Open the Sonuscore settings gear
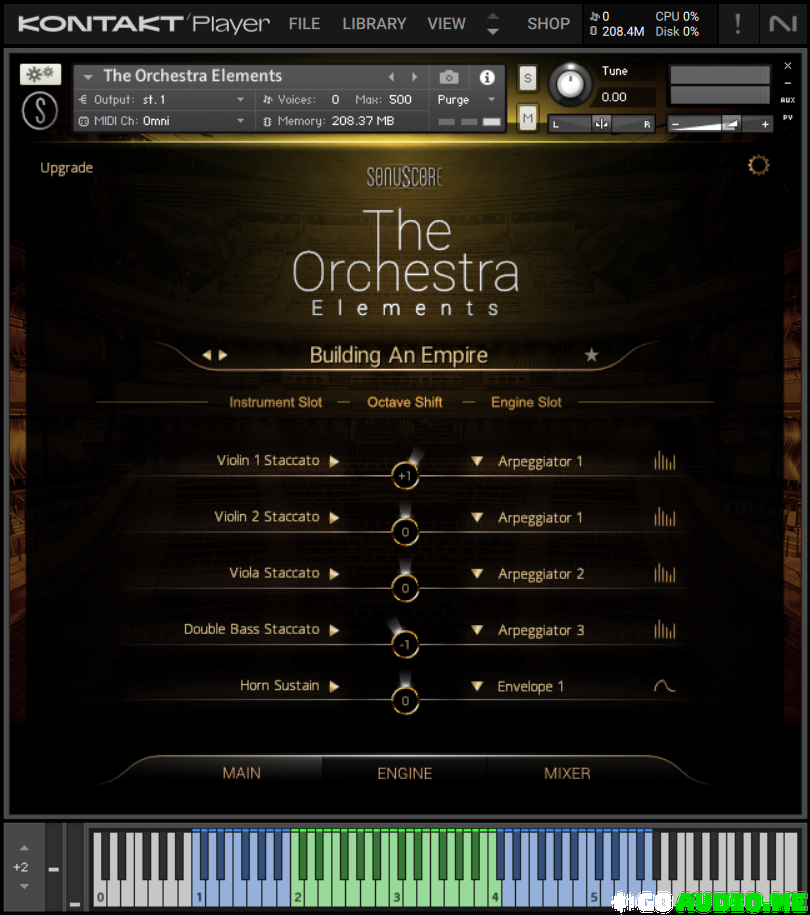The height and width of the screenshot is (915, 810). point(758,165)
